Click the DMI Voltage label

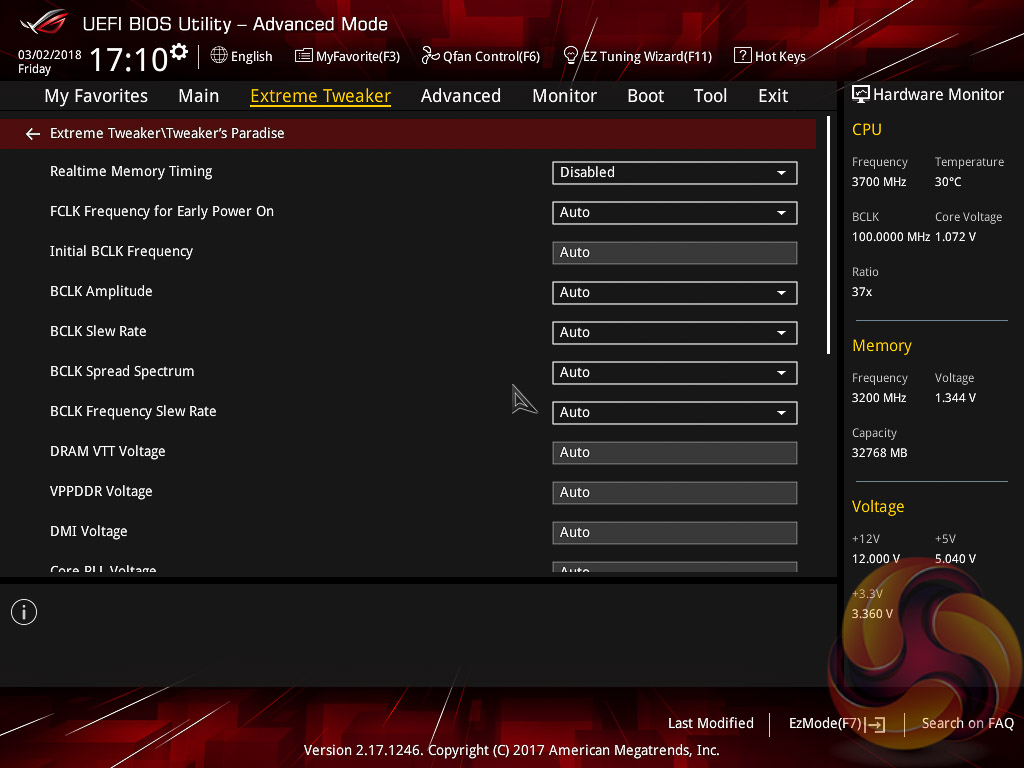pos(89,531)
